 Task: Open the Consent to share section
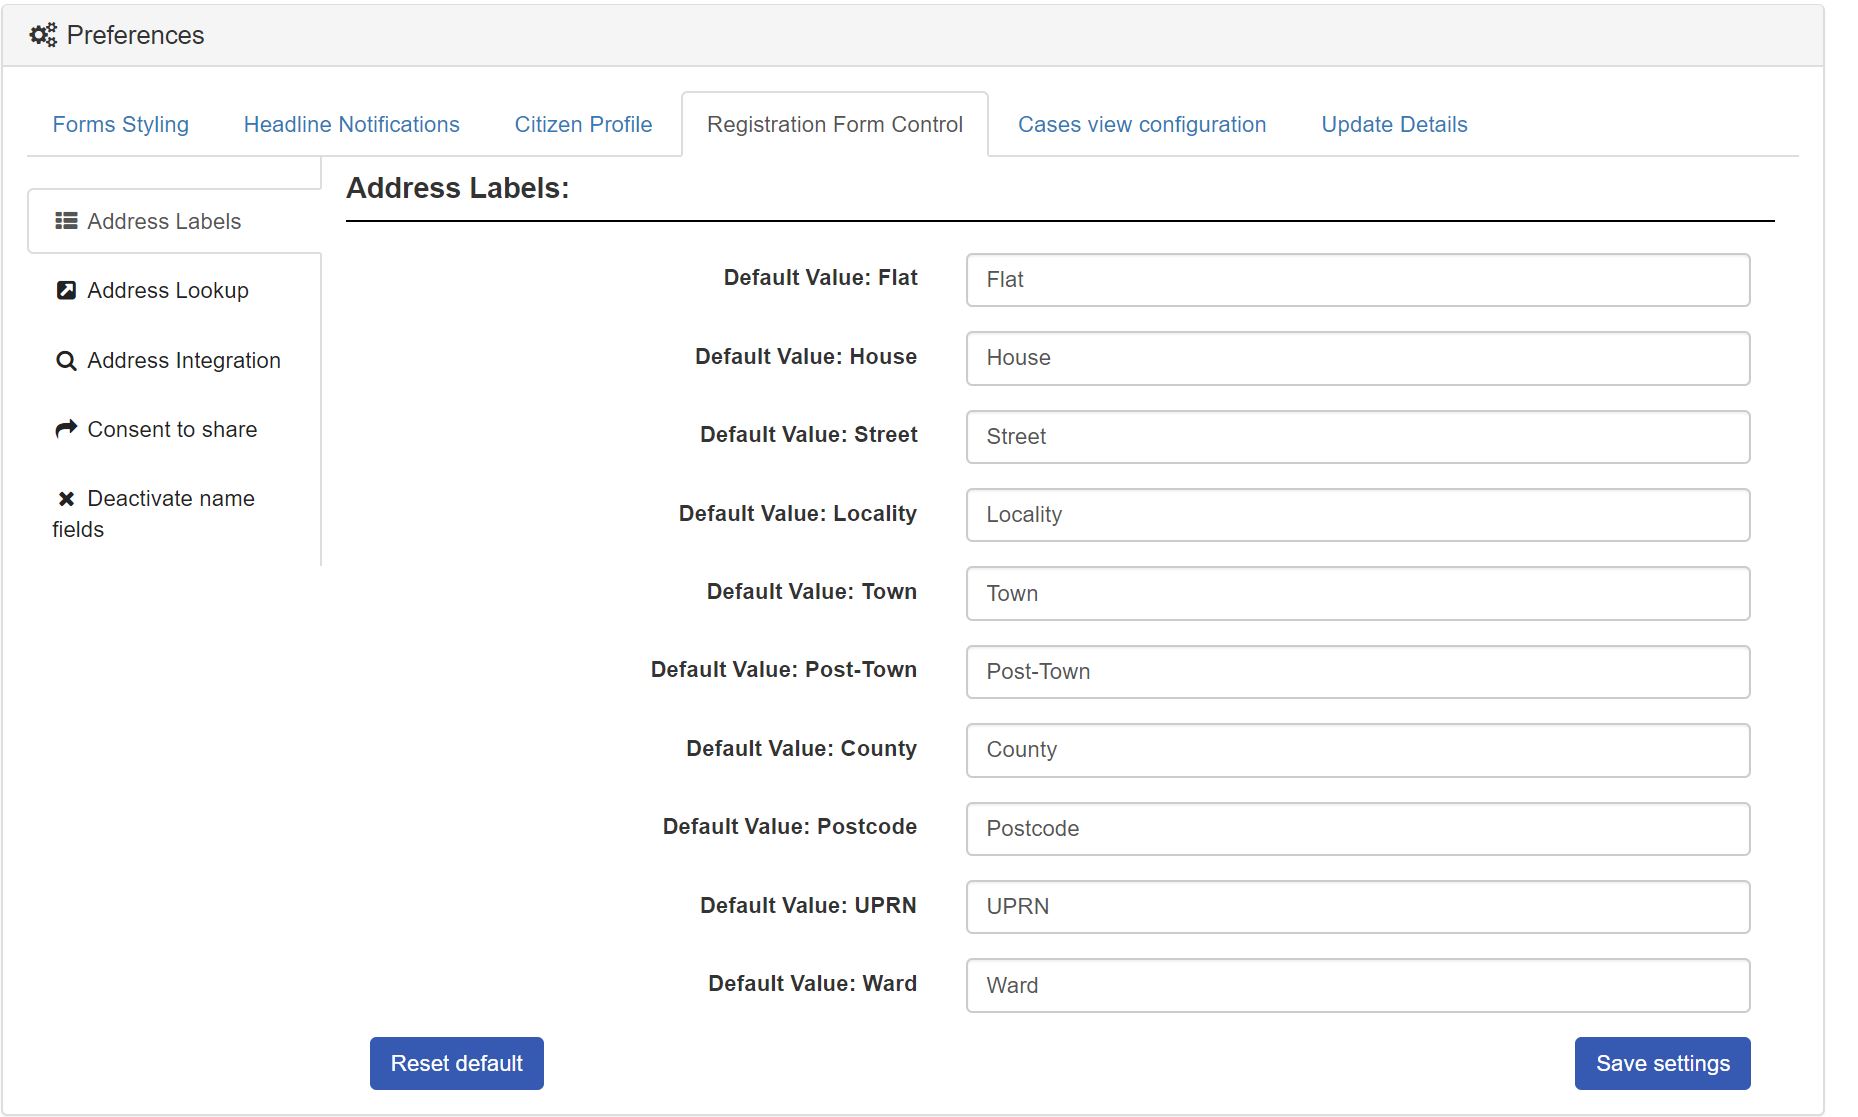coord(172,428)
